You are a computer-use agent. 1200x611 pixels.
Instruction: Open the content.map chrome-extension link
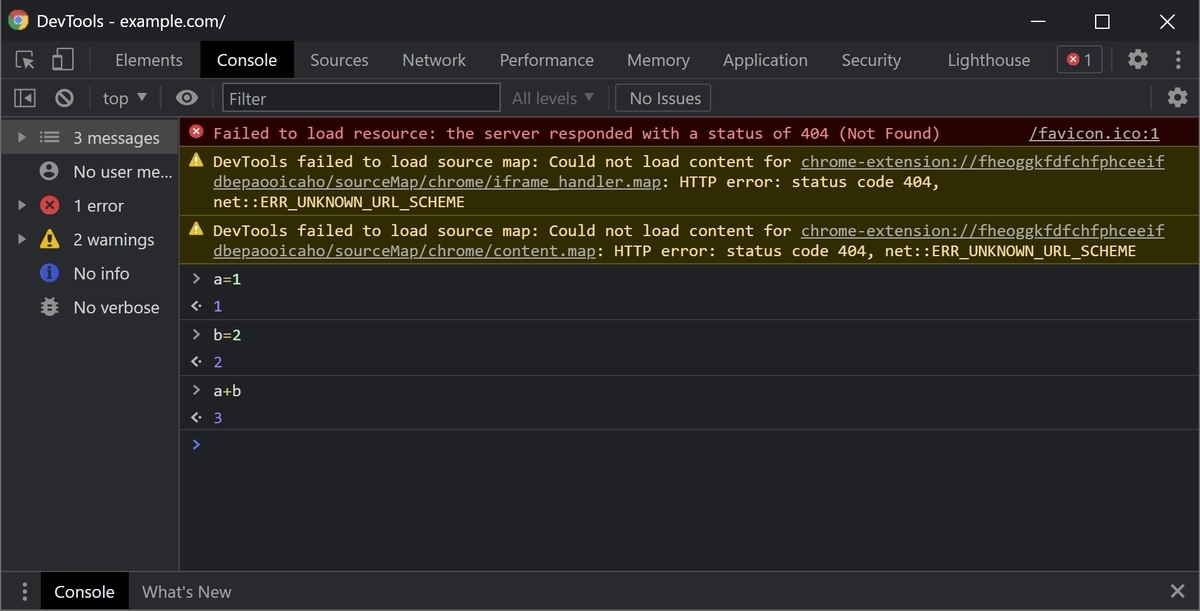[689, 240]
